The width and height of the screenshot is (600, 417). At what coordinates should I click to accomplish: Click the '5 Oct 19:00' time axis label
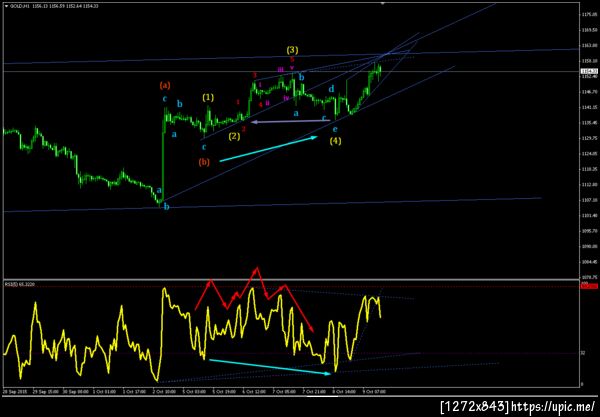(x=225, y=392)
